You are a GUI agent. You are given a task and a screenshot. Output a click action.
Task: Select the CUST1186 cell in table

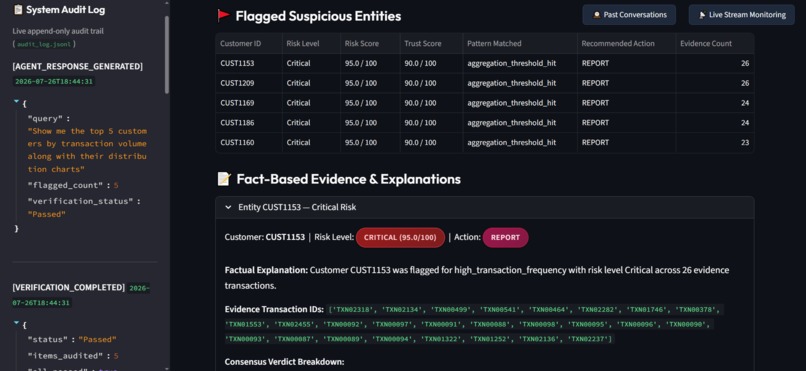tap(249, 123)
